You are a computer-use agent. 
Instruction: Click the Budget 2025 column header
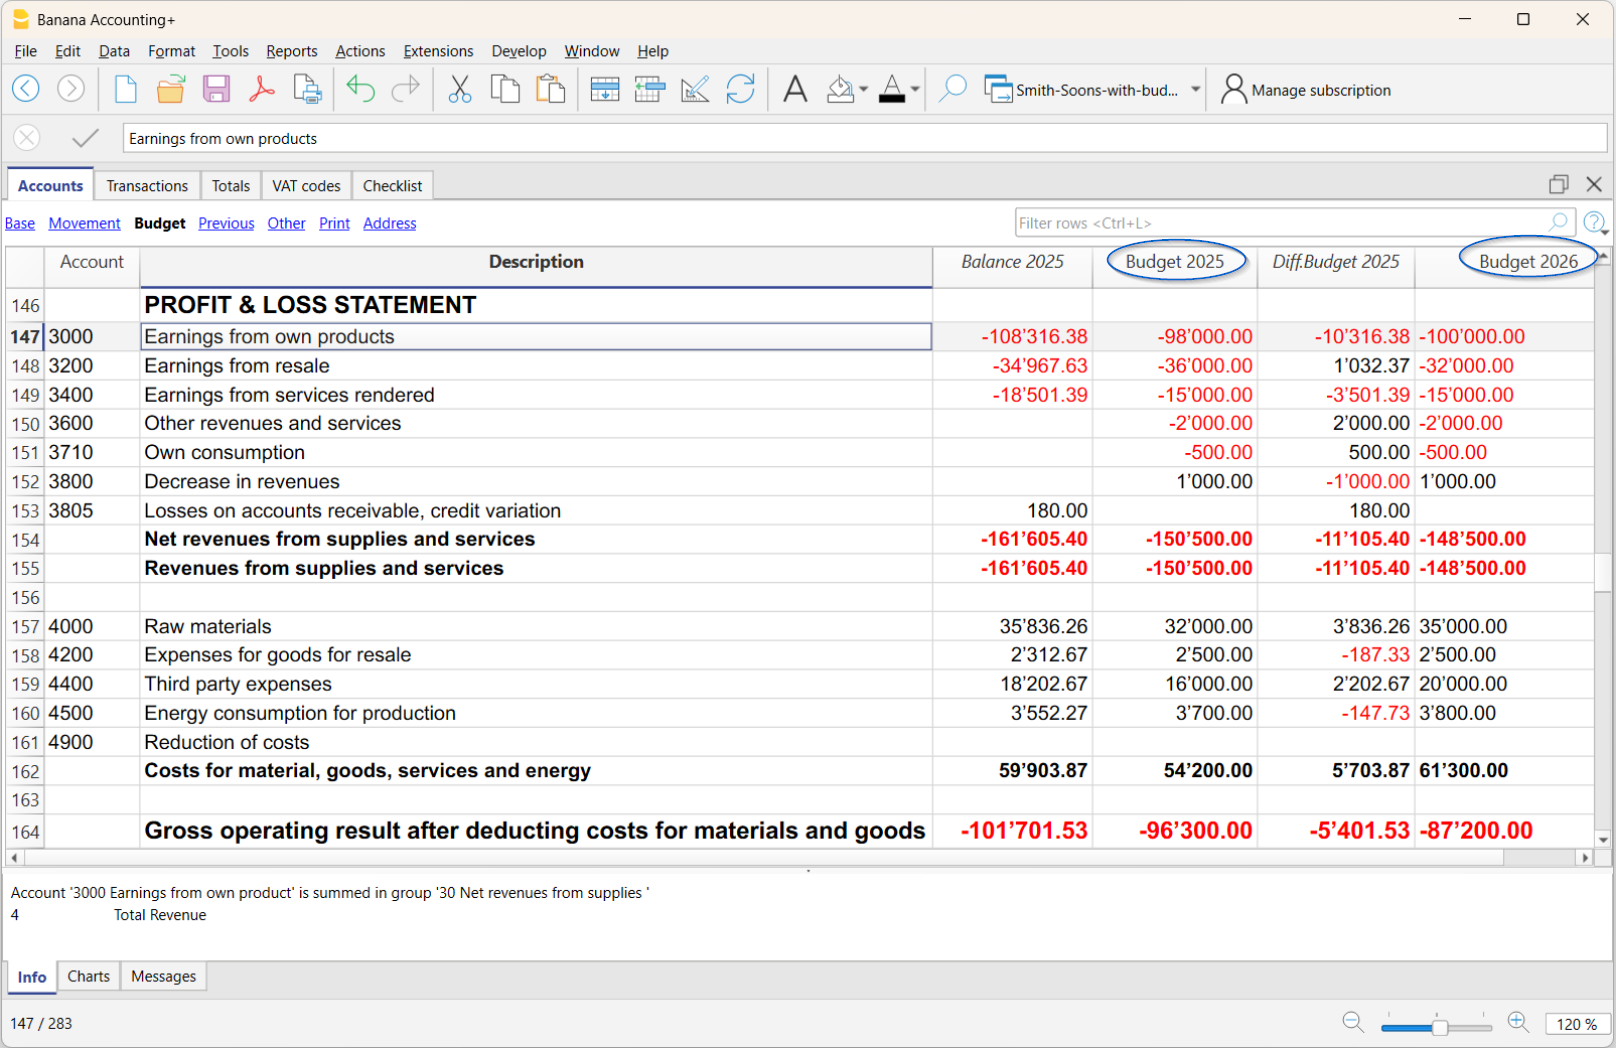tap(1175, 262)
